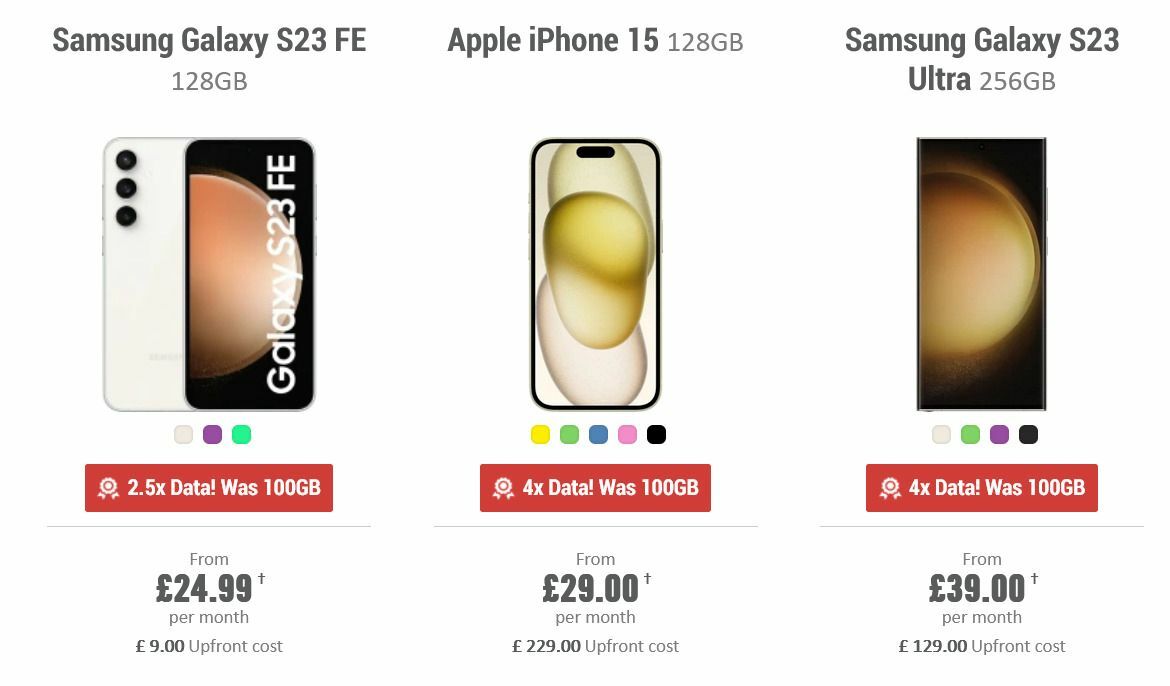The image size is (1170, 686).
Task: Select the cream color option for the Galaxy S23 FE
Action: coord(183,434)
